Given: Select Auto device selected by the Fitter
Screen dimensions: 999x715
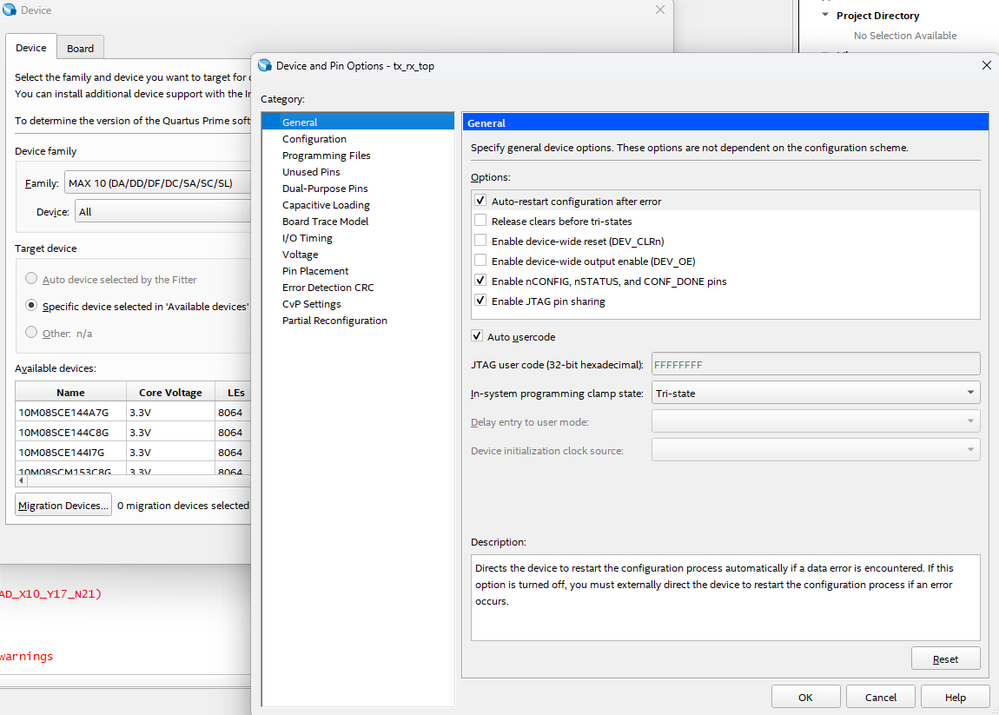Looking at the screenshot, I should click(x=32, y=280).
